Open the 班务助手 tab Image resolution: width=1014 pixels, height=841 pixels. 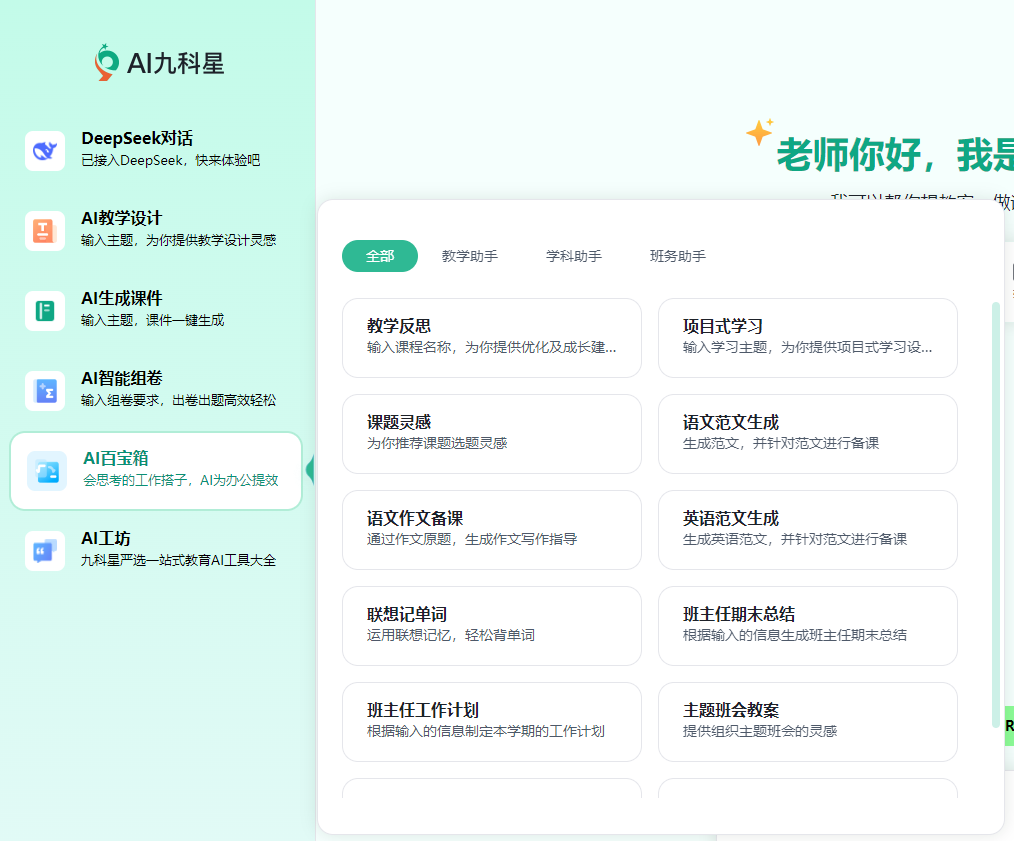(678, 256)
